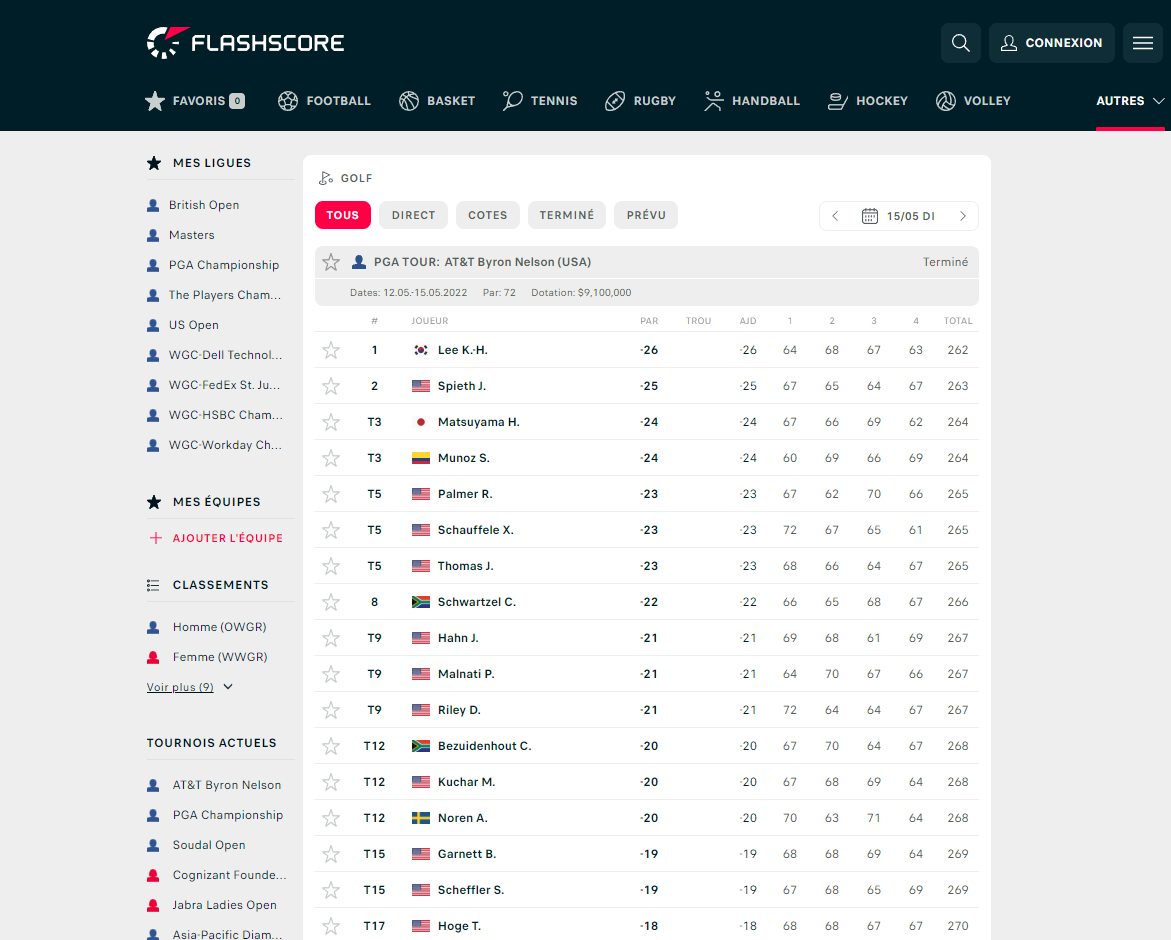This screenshot has width=1171, height=940.
Task: Click red icon next to Jabra Ladies Open
Action: pos(153,905)
